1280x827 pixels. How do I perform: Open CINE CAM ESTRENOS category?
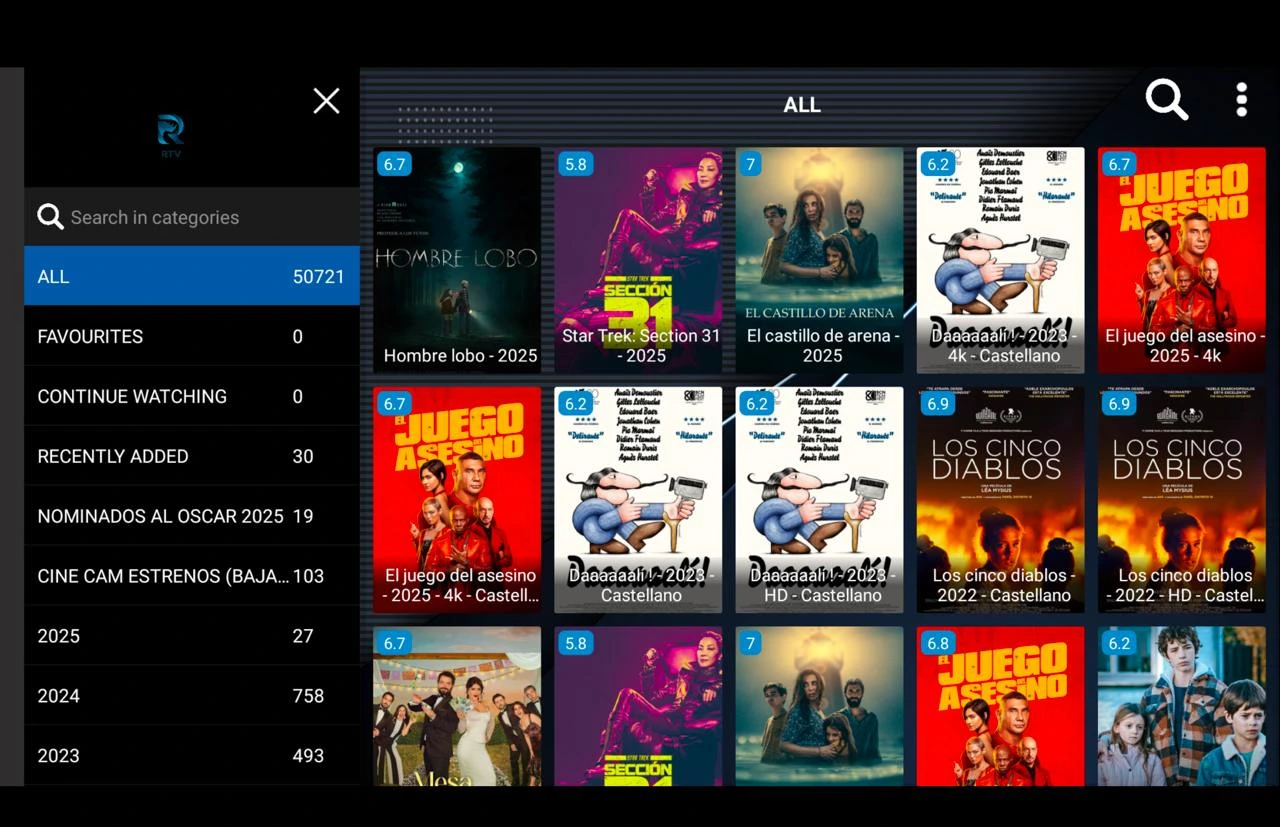(192, 576)
